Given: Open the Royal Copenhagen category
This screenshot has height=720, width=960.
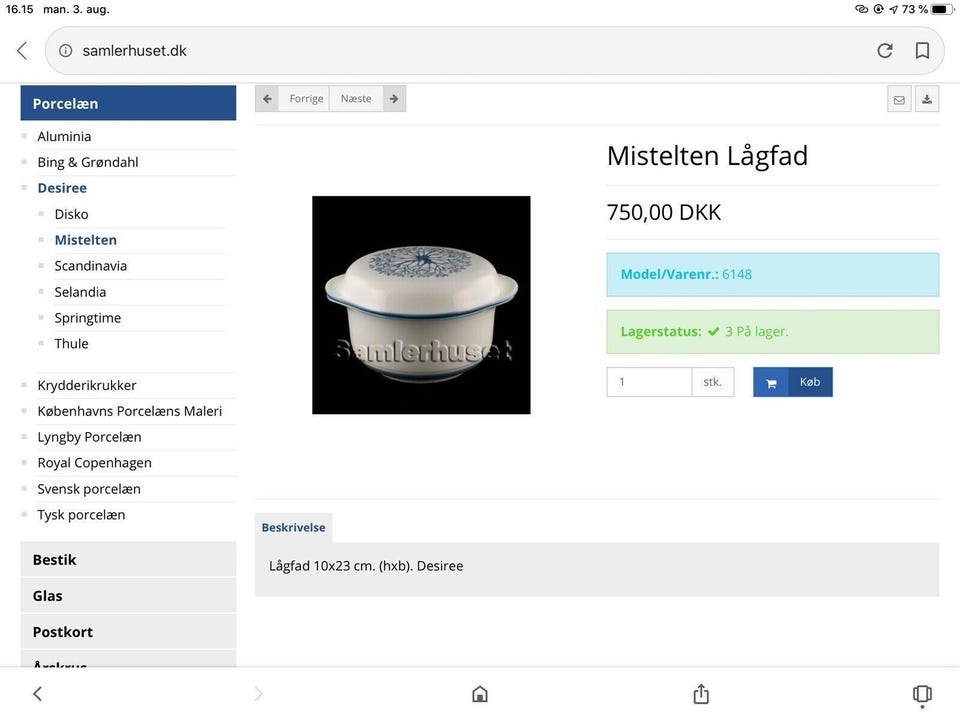Looking at the screenshot, I should pos(95,463).
